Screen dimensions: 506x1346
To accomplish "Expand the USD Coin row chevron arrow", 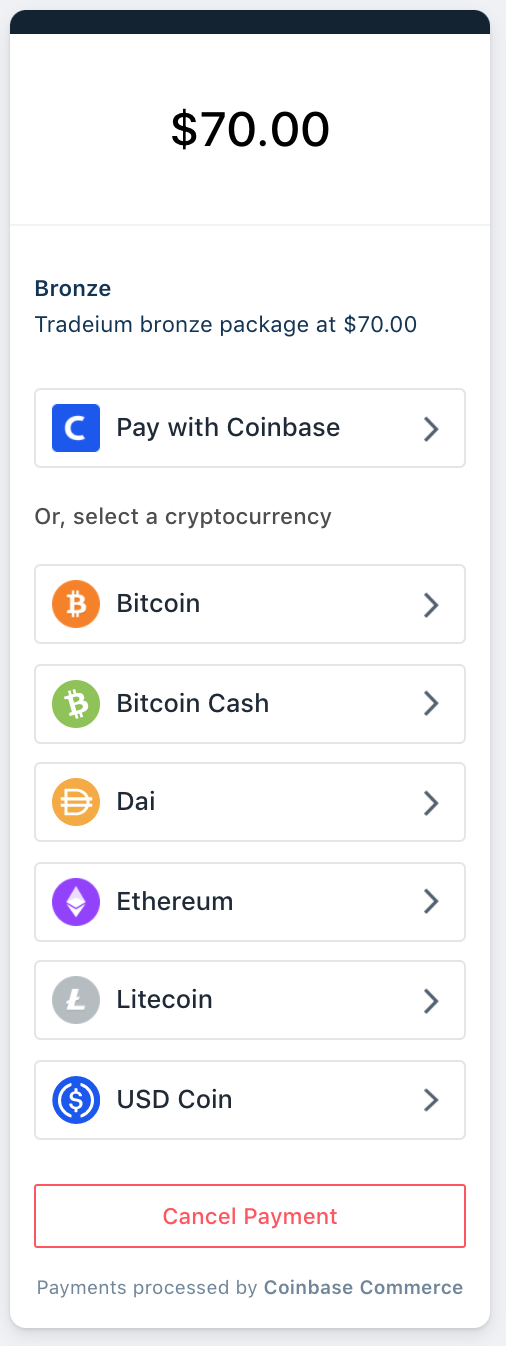I will tap(431, 1100).
